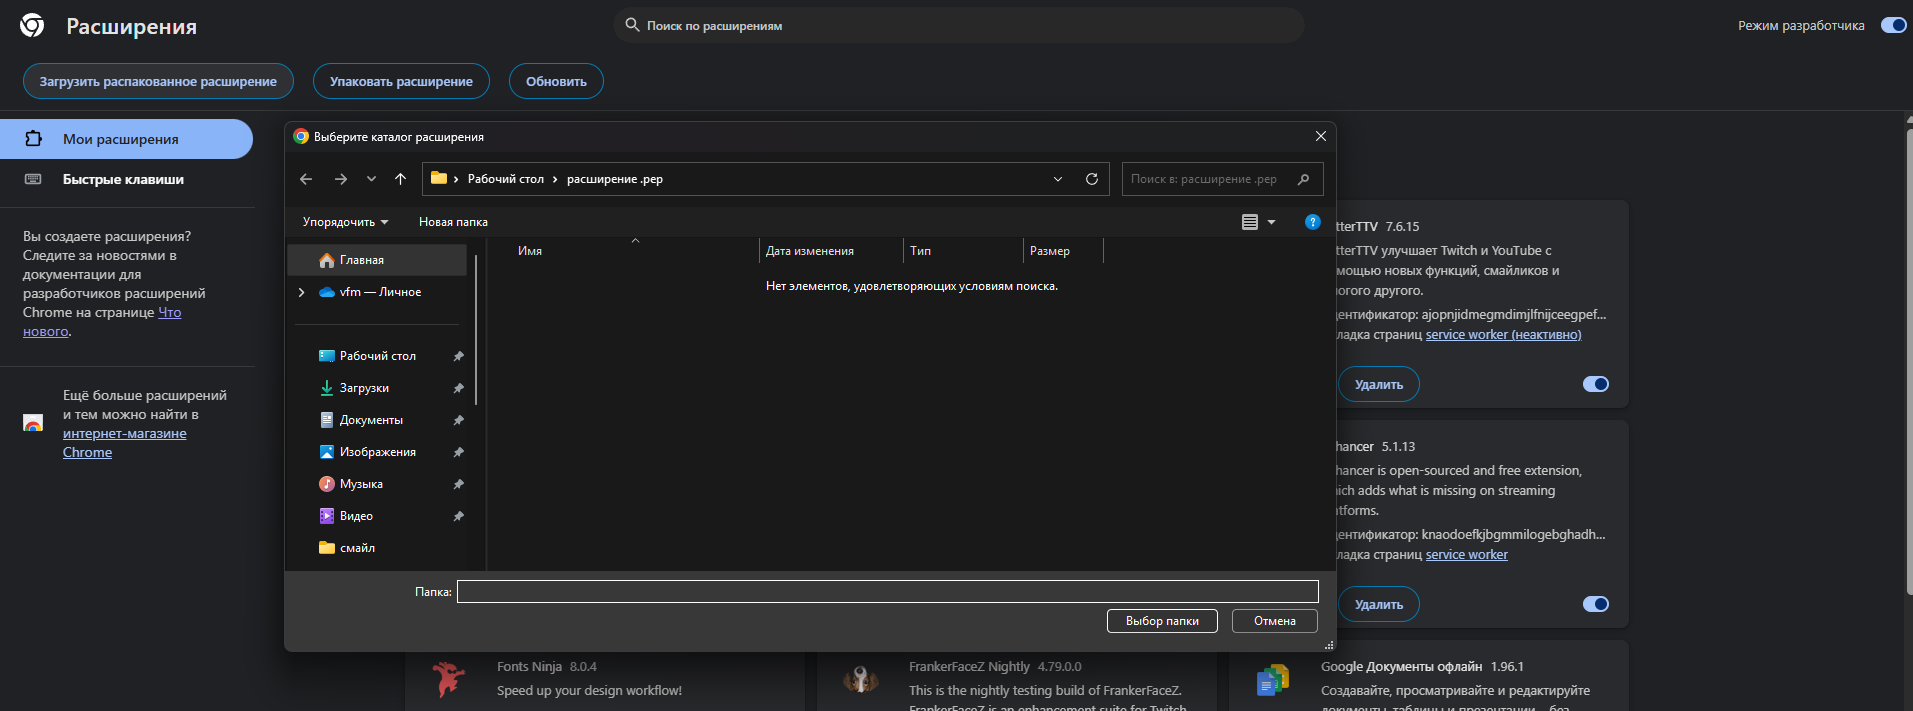Open address bar previous locations dropdown
Image resolution: width=1913 pixels, height=711 pixels.
pyautogui.click(x=1058, y=179)
